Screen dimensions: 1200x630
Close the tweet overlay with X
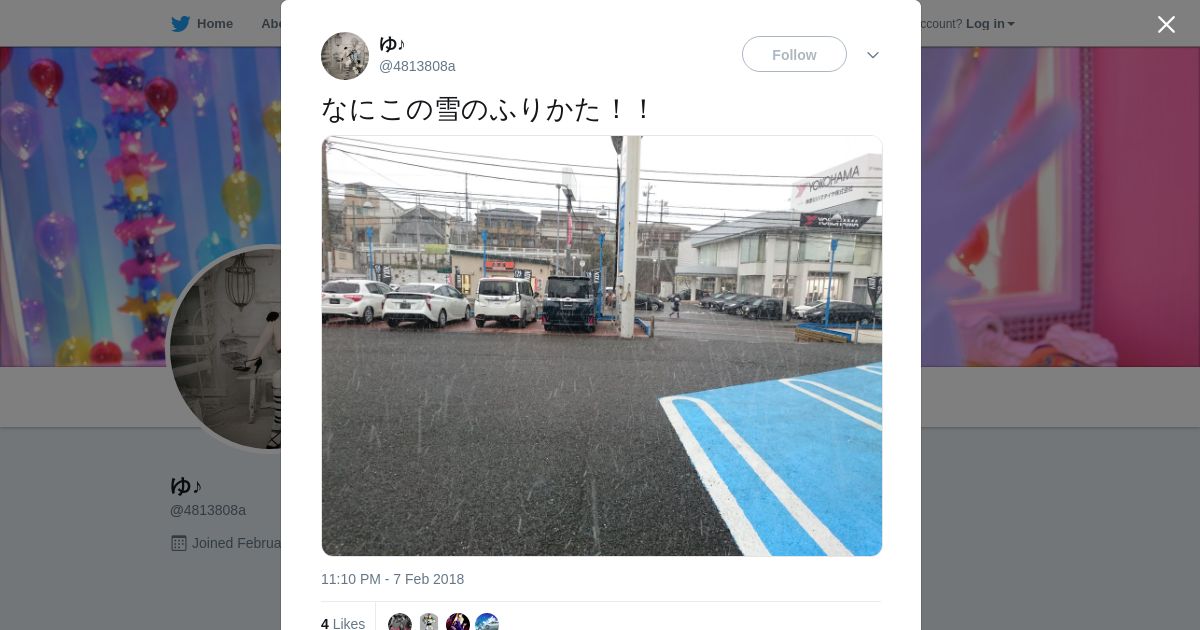pos(1166,24)
